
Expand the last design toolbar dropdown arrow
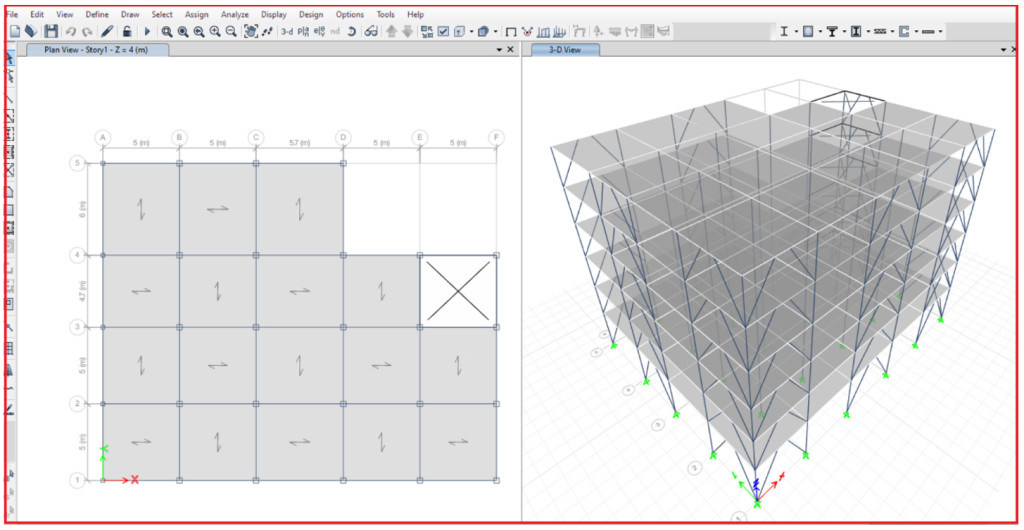[940, 31]
